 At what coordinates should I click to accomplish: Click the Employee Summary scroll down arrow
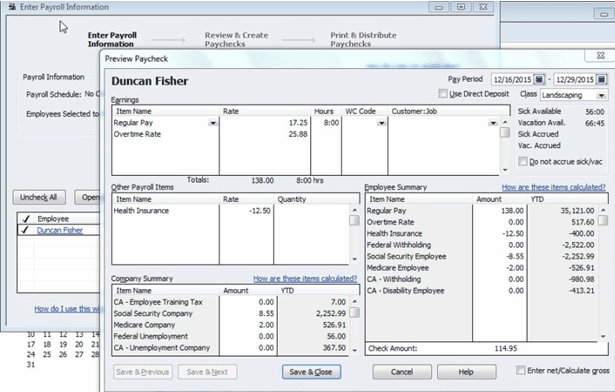(603, 336)
